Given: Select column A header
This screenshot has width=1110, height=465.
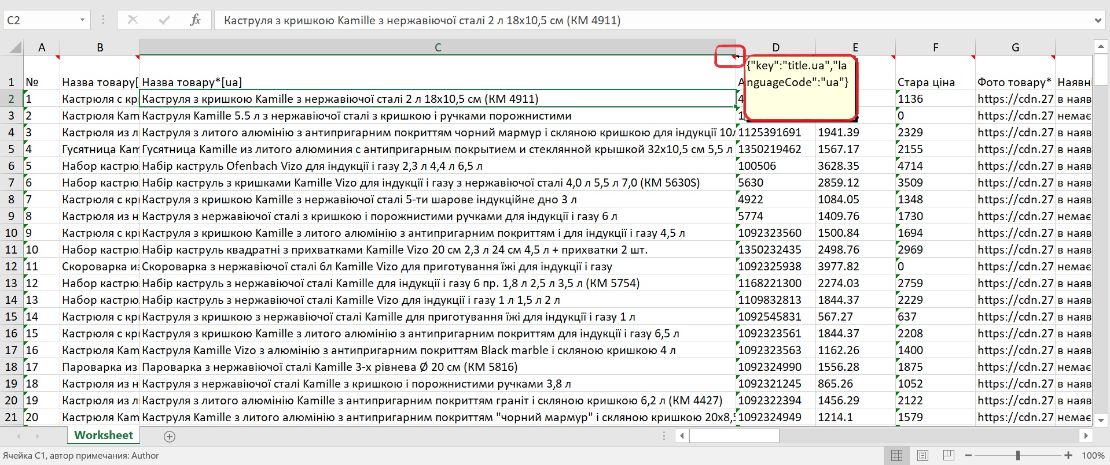Looking at the screenshot, I should coord(41,47).
